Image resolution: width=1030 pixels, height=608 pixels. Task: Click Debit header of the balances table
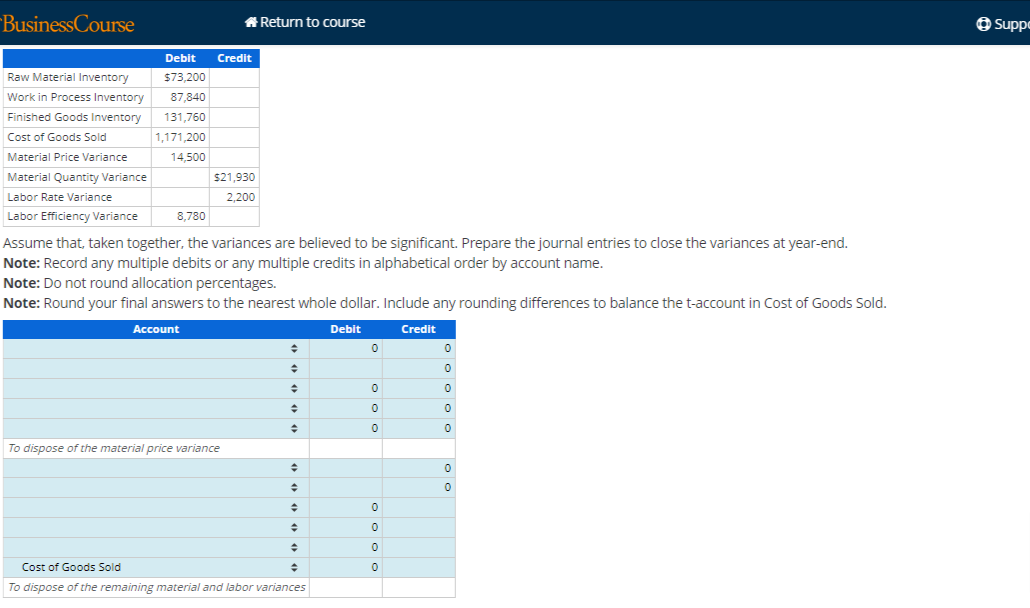tap(180, 58)
